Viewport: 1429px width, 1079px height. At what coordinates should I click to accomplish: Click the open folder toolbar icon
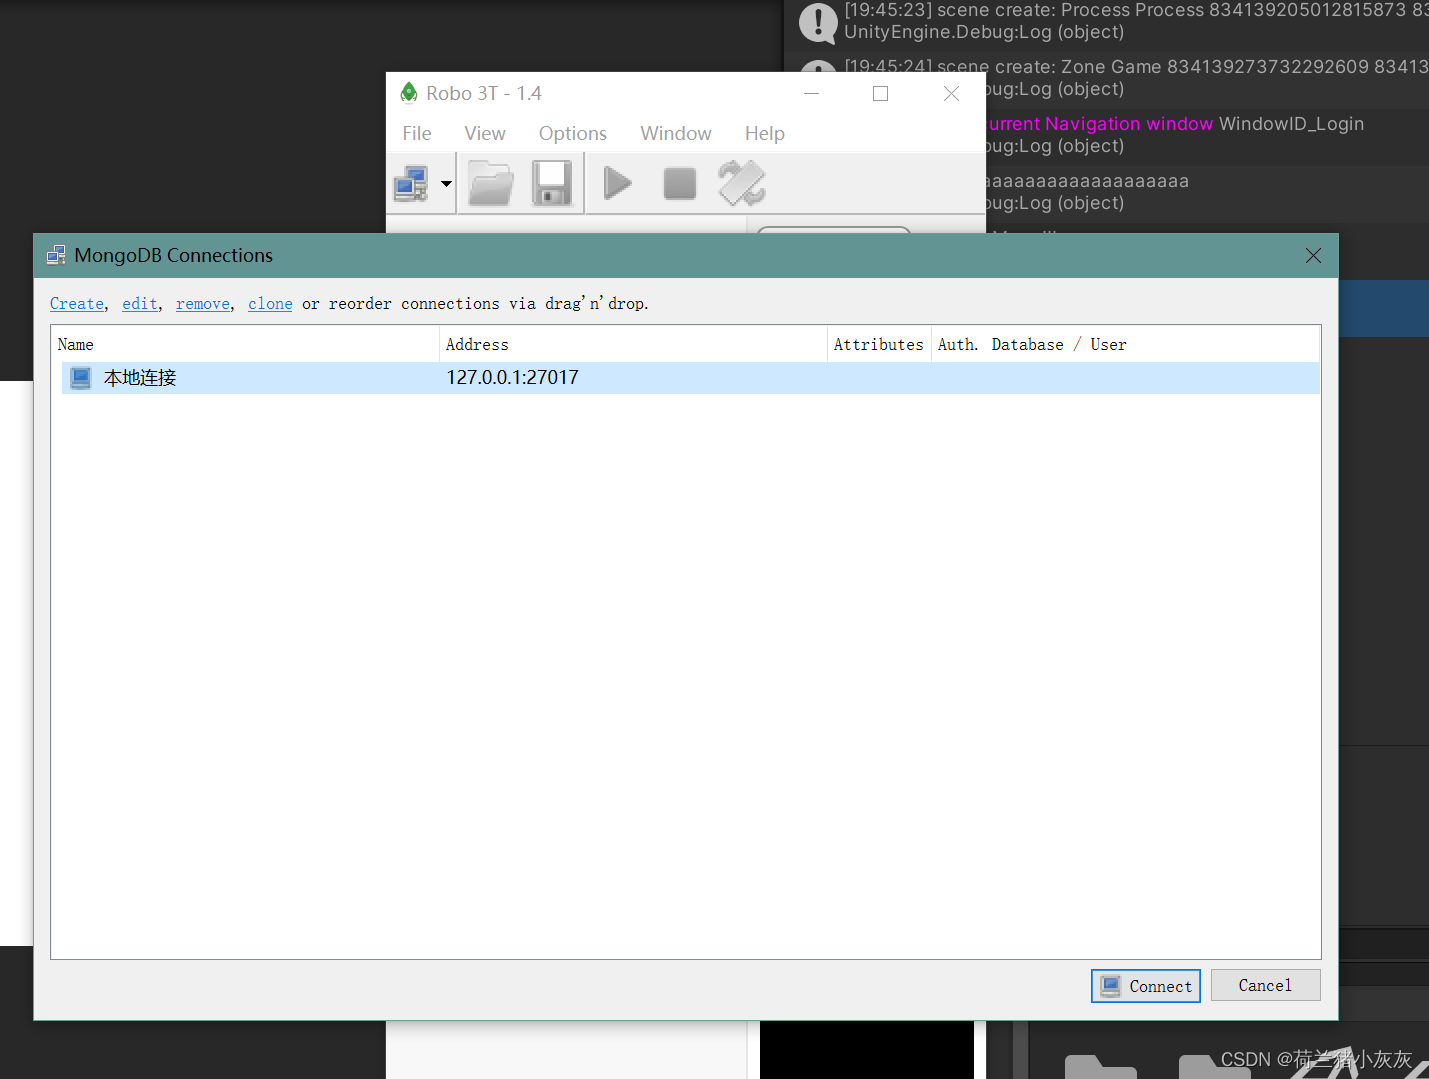point(491,183)
